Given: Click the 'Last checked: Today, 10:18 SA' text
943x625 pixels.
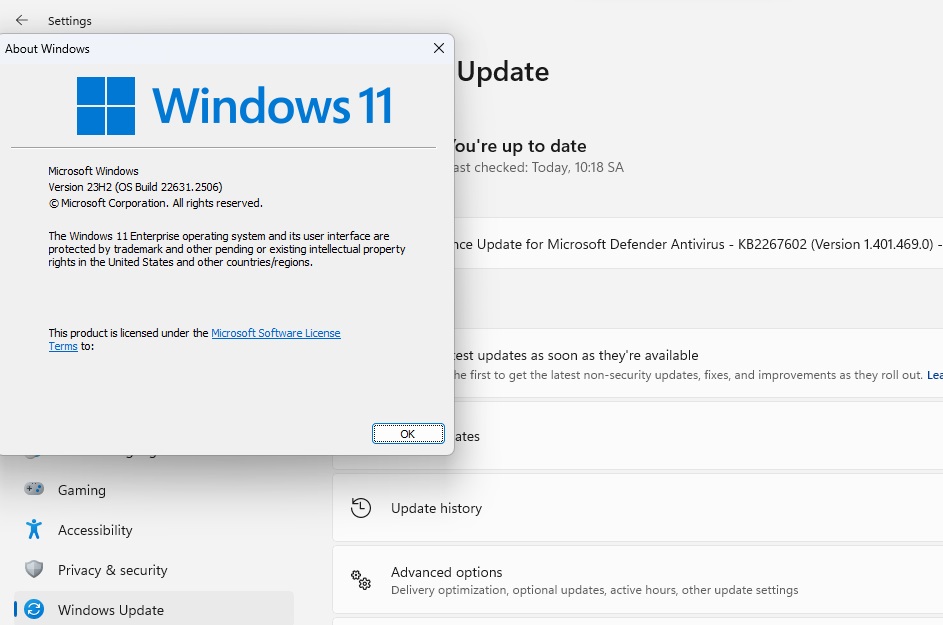Looking at the screenshot, I should (537, 167).
